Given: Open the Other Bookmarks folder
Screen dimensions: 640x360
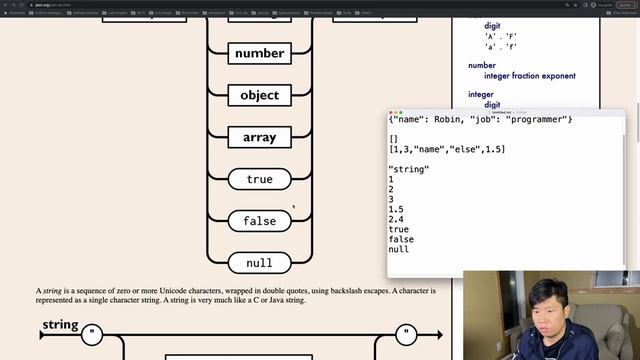Looking at the screenshot, I should [622, 13].
